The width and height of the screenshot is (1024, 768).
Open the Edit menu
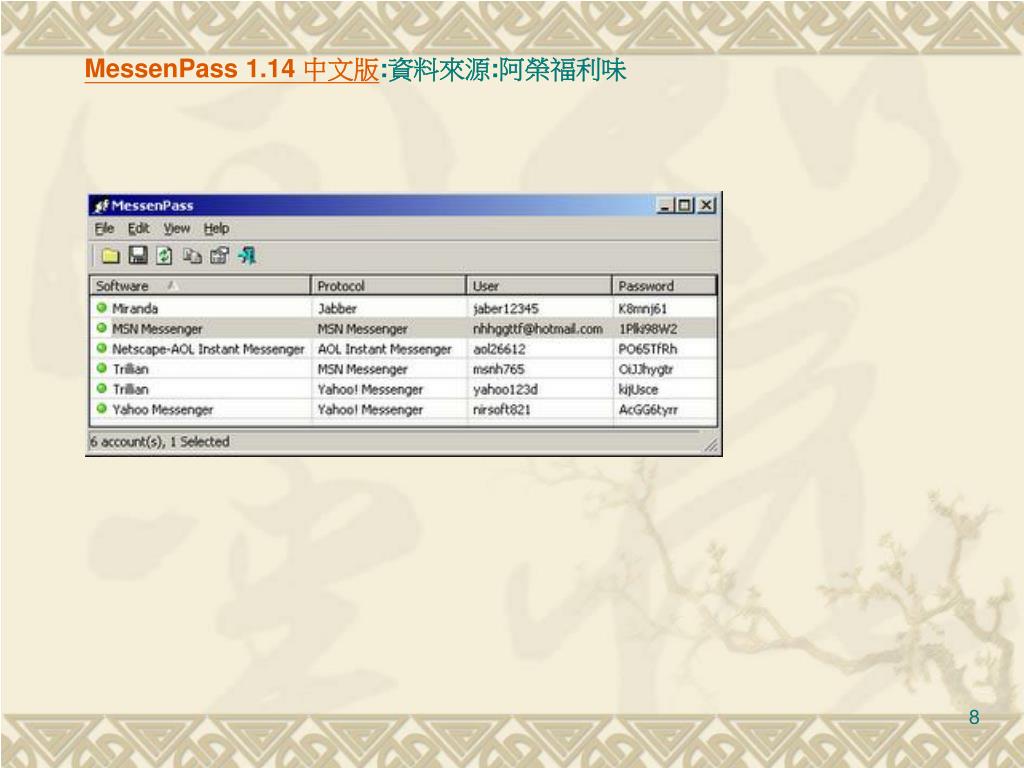point(138,229)
